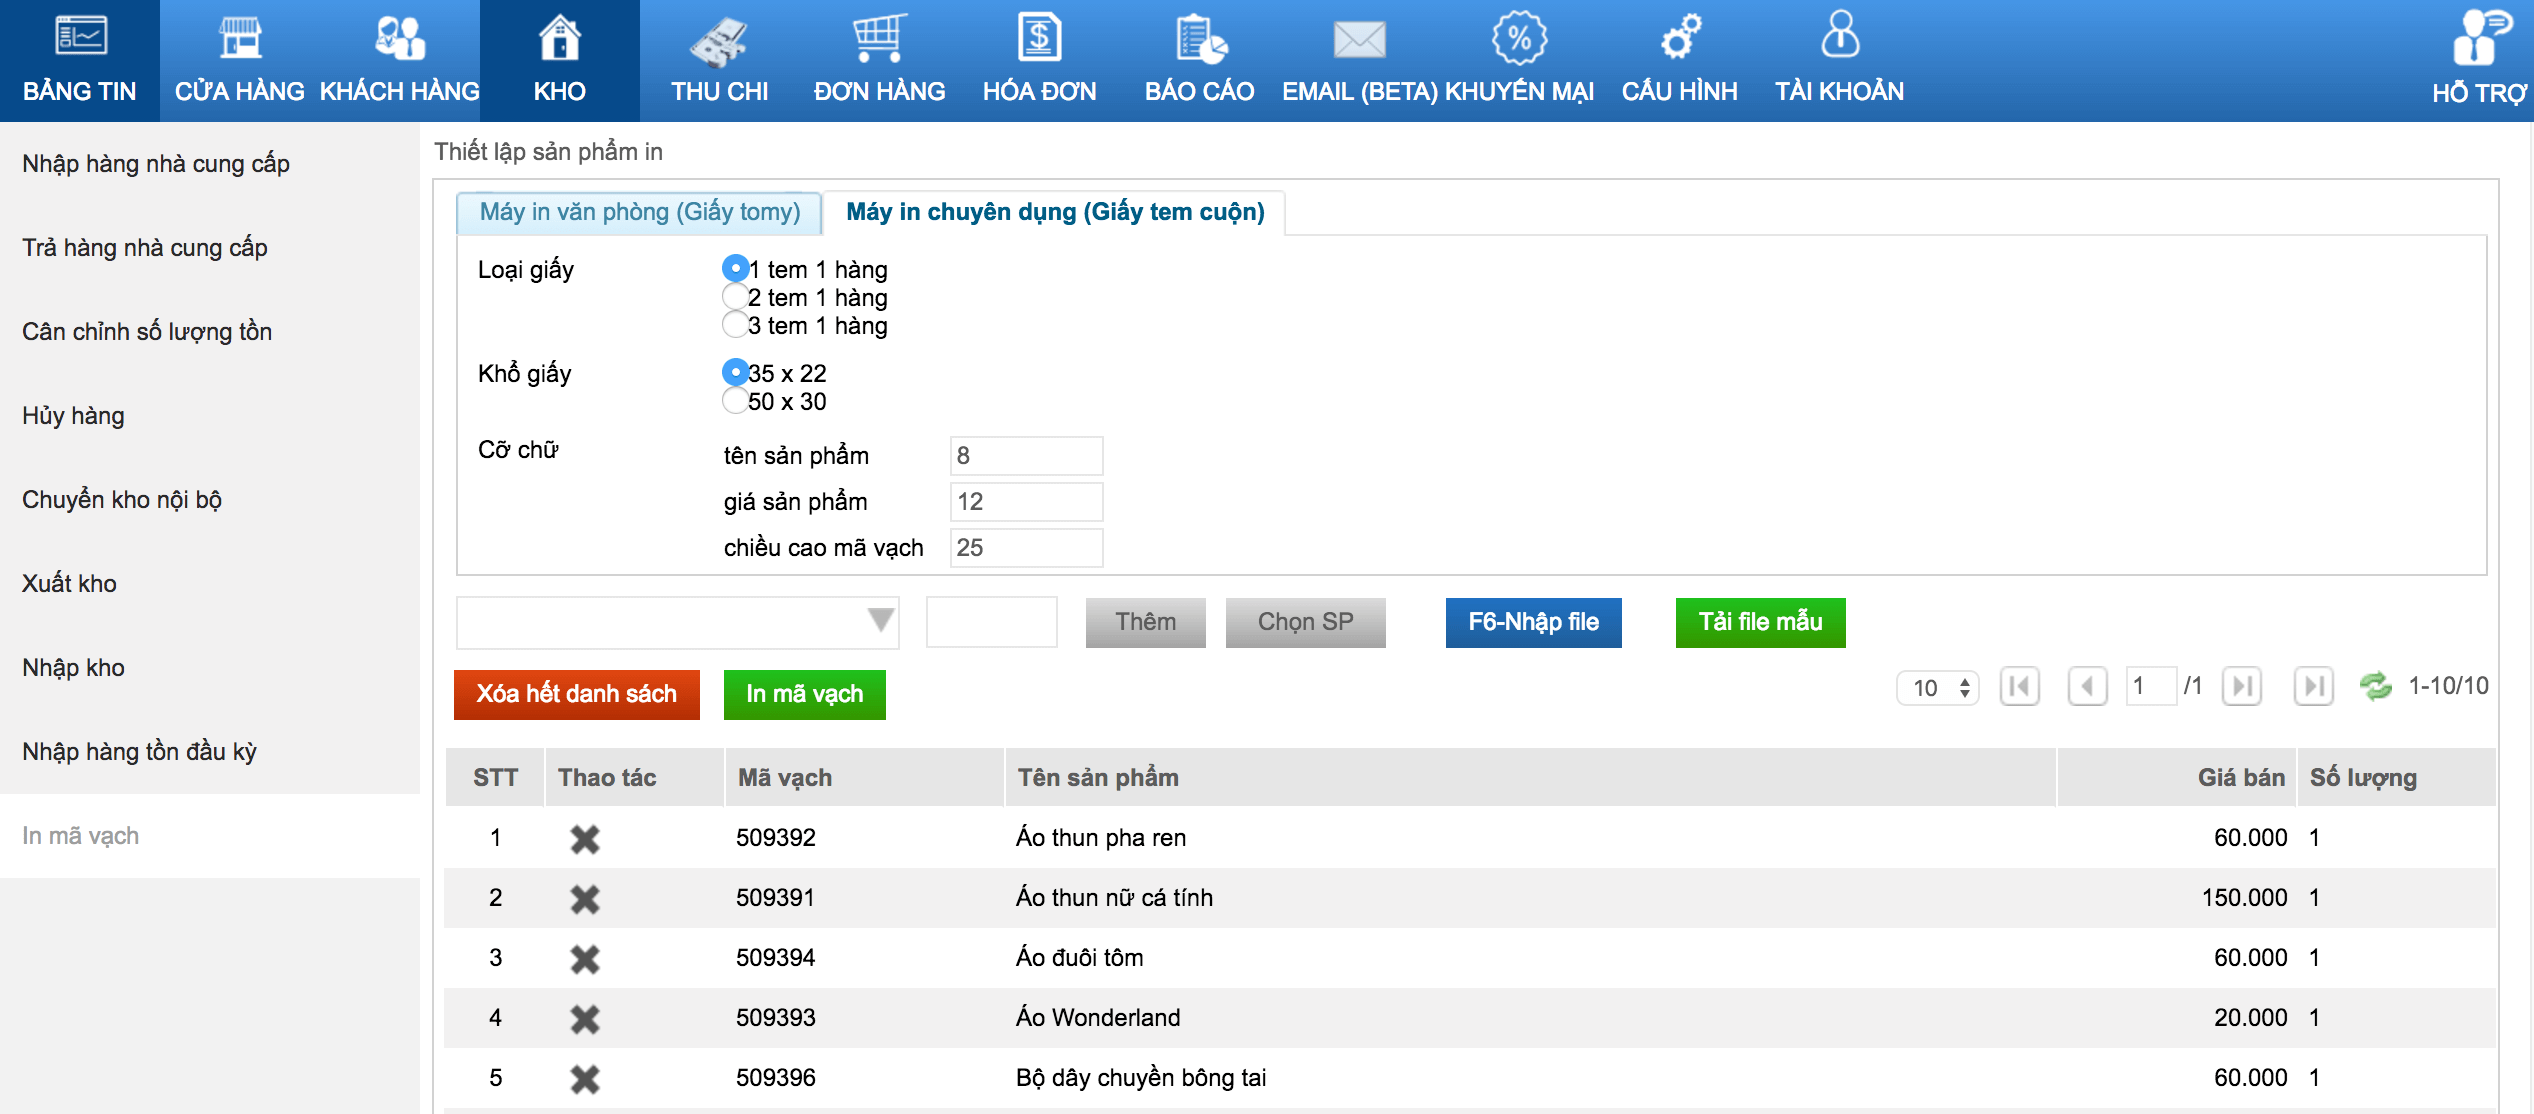
Task: Click the ĐƠN HÀNG shopping cart icon
Action: [x=879, y=40]
